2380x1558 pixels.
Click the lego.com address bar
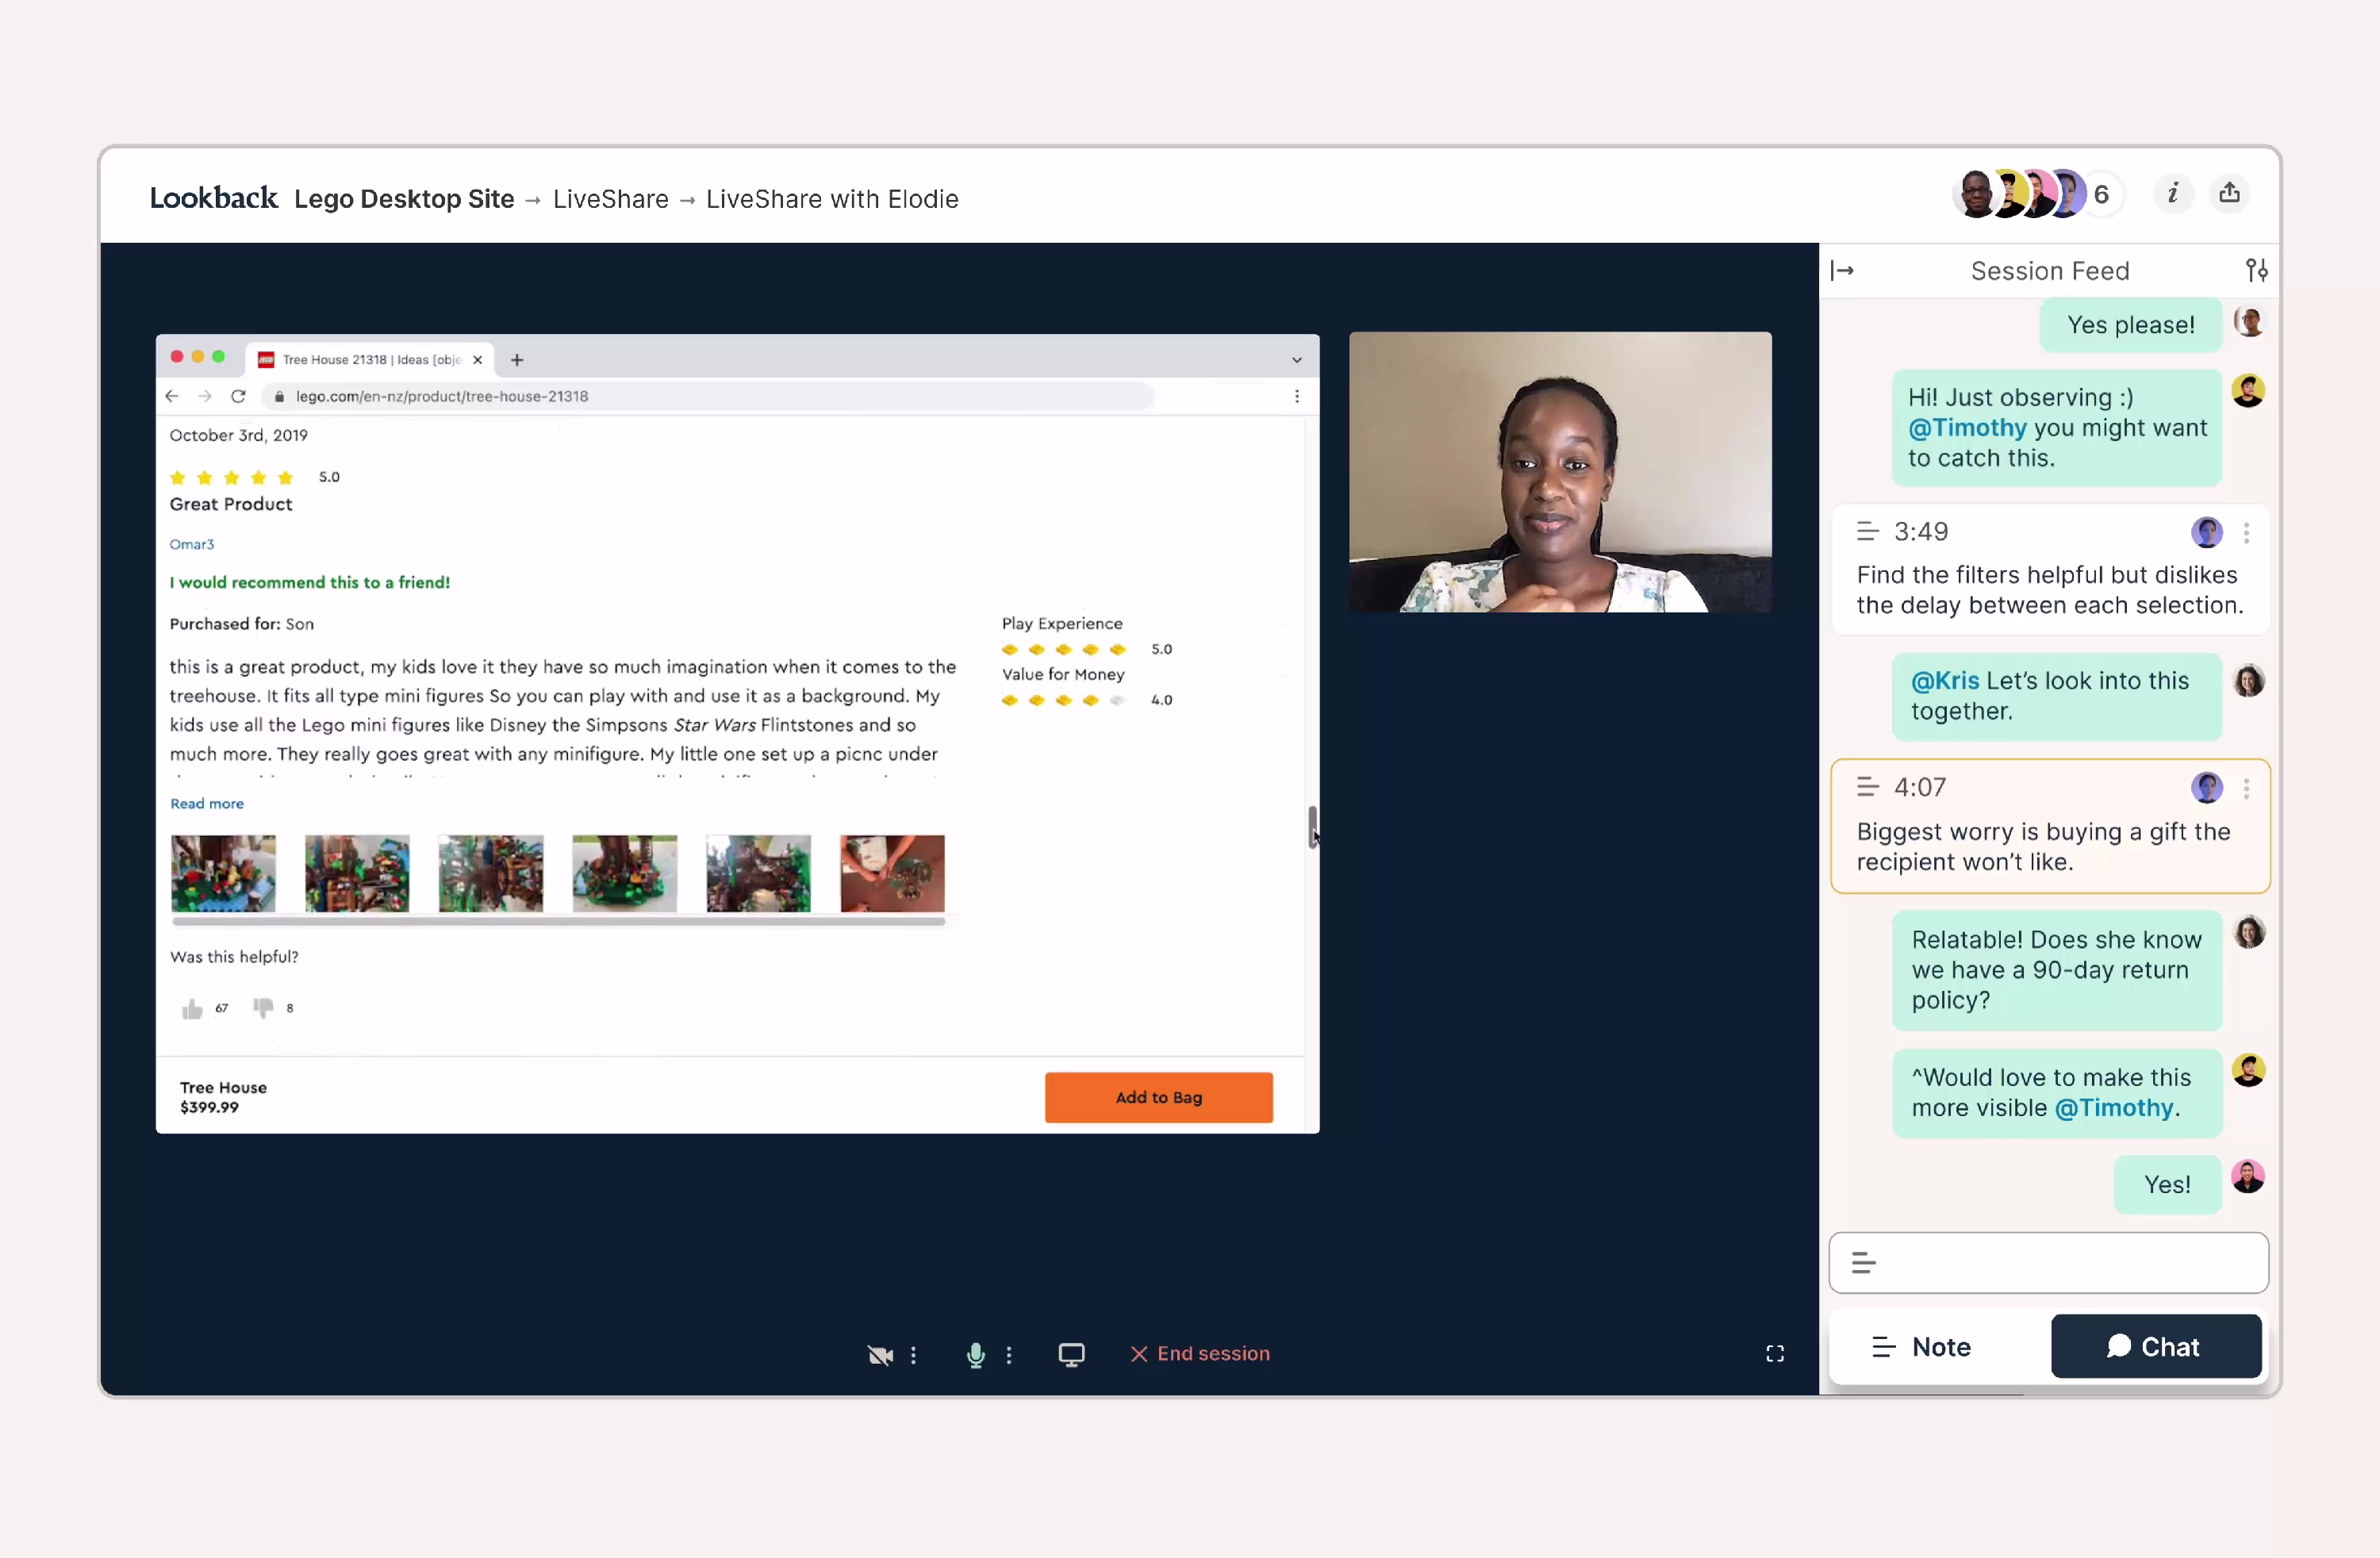pyautogui.click(x=708, y=396)
